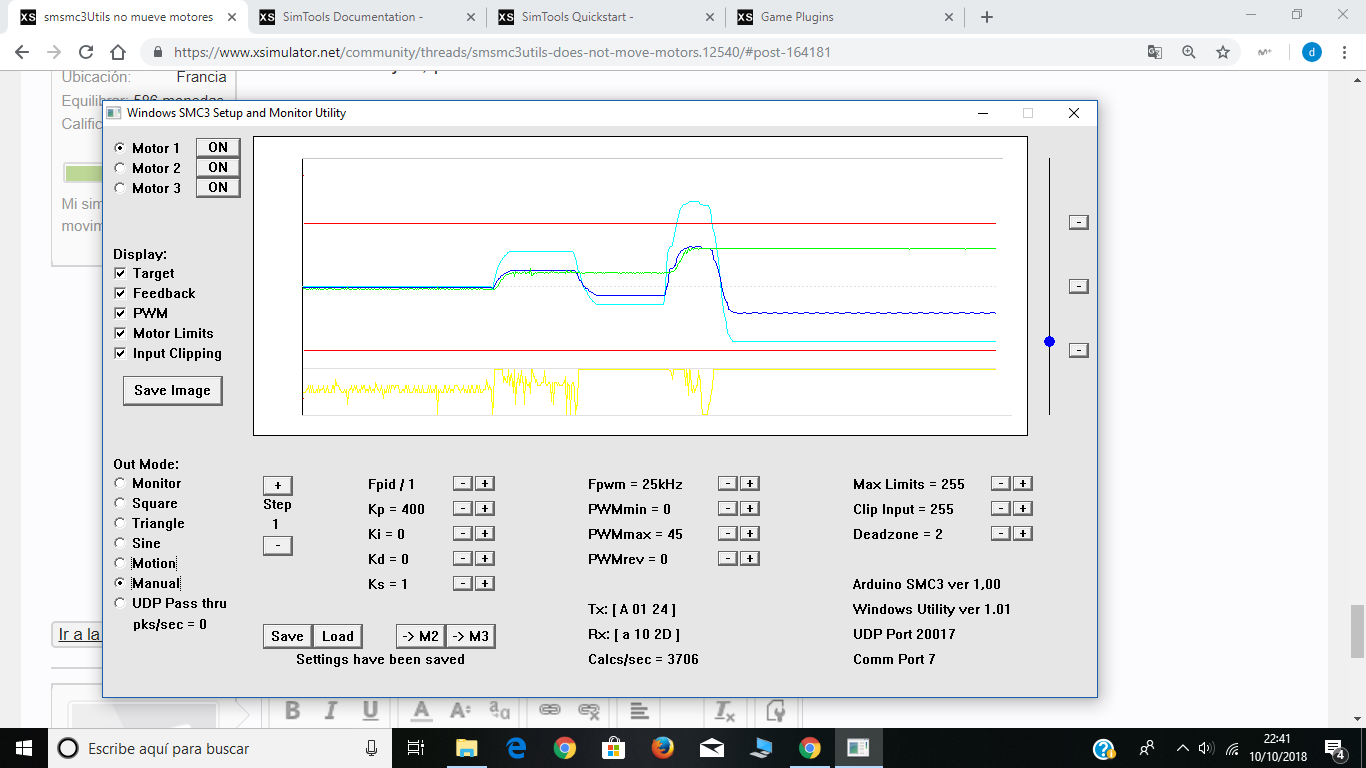
Task: Click the Load settings button
Action: point(338,636)
